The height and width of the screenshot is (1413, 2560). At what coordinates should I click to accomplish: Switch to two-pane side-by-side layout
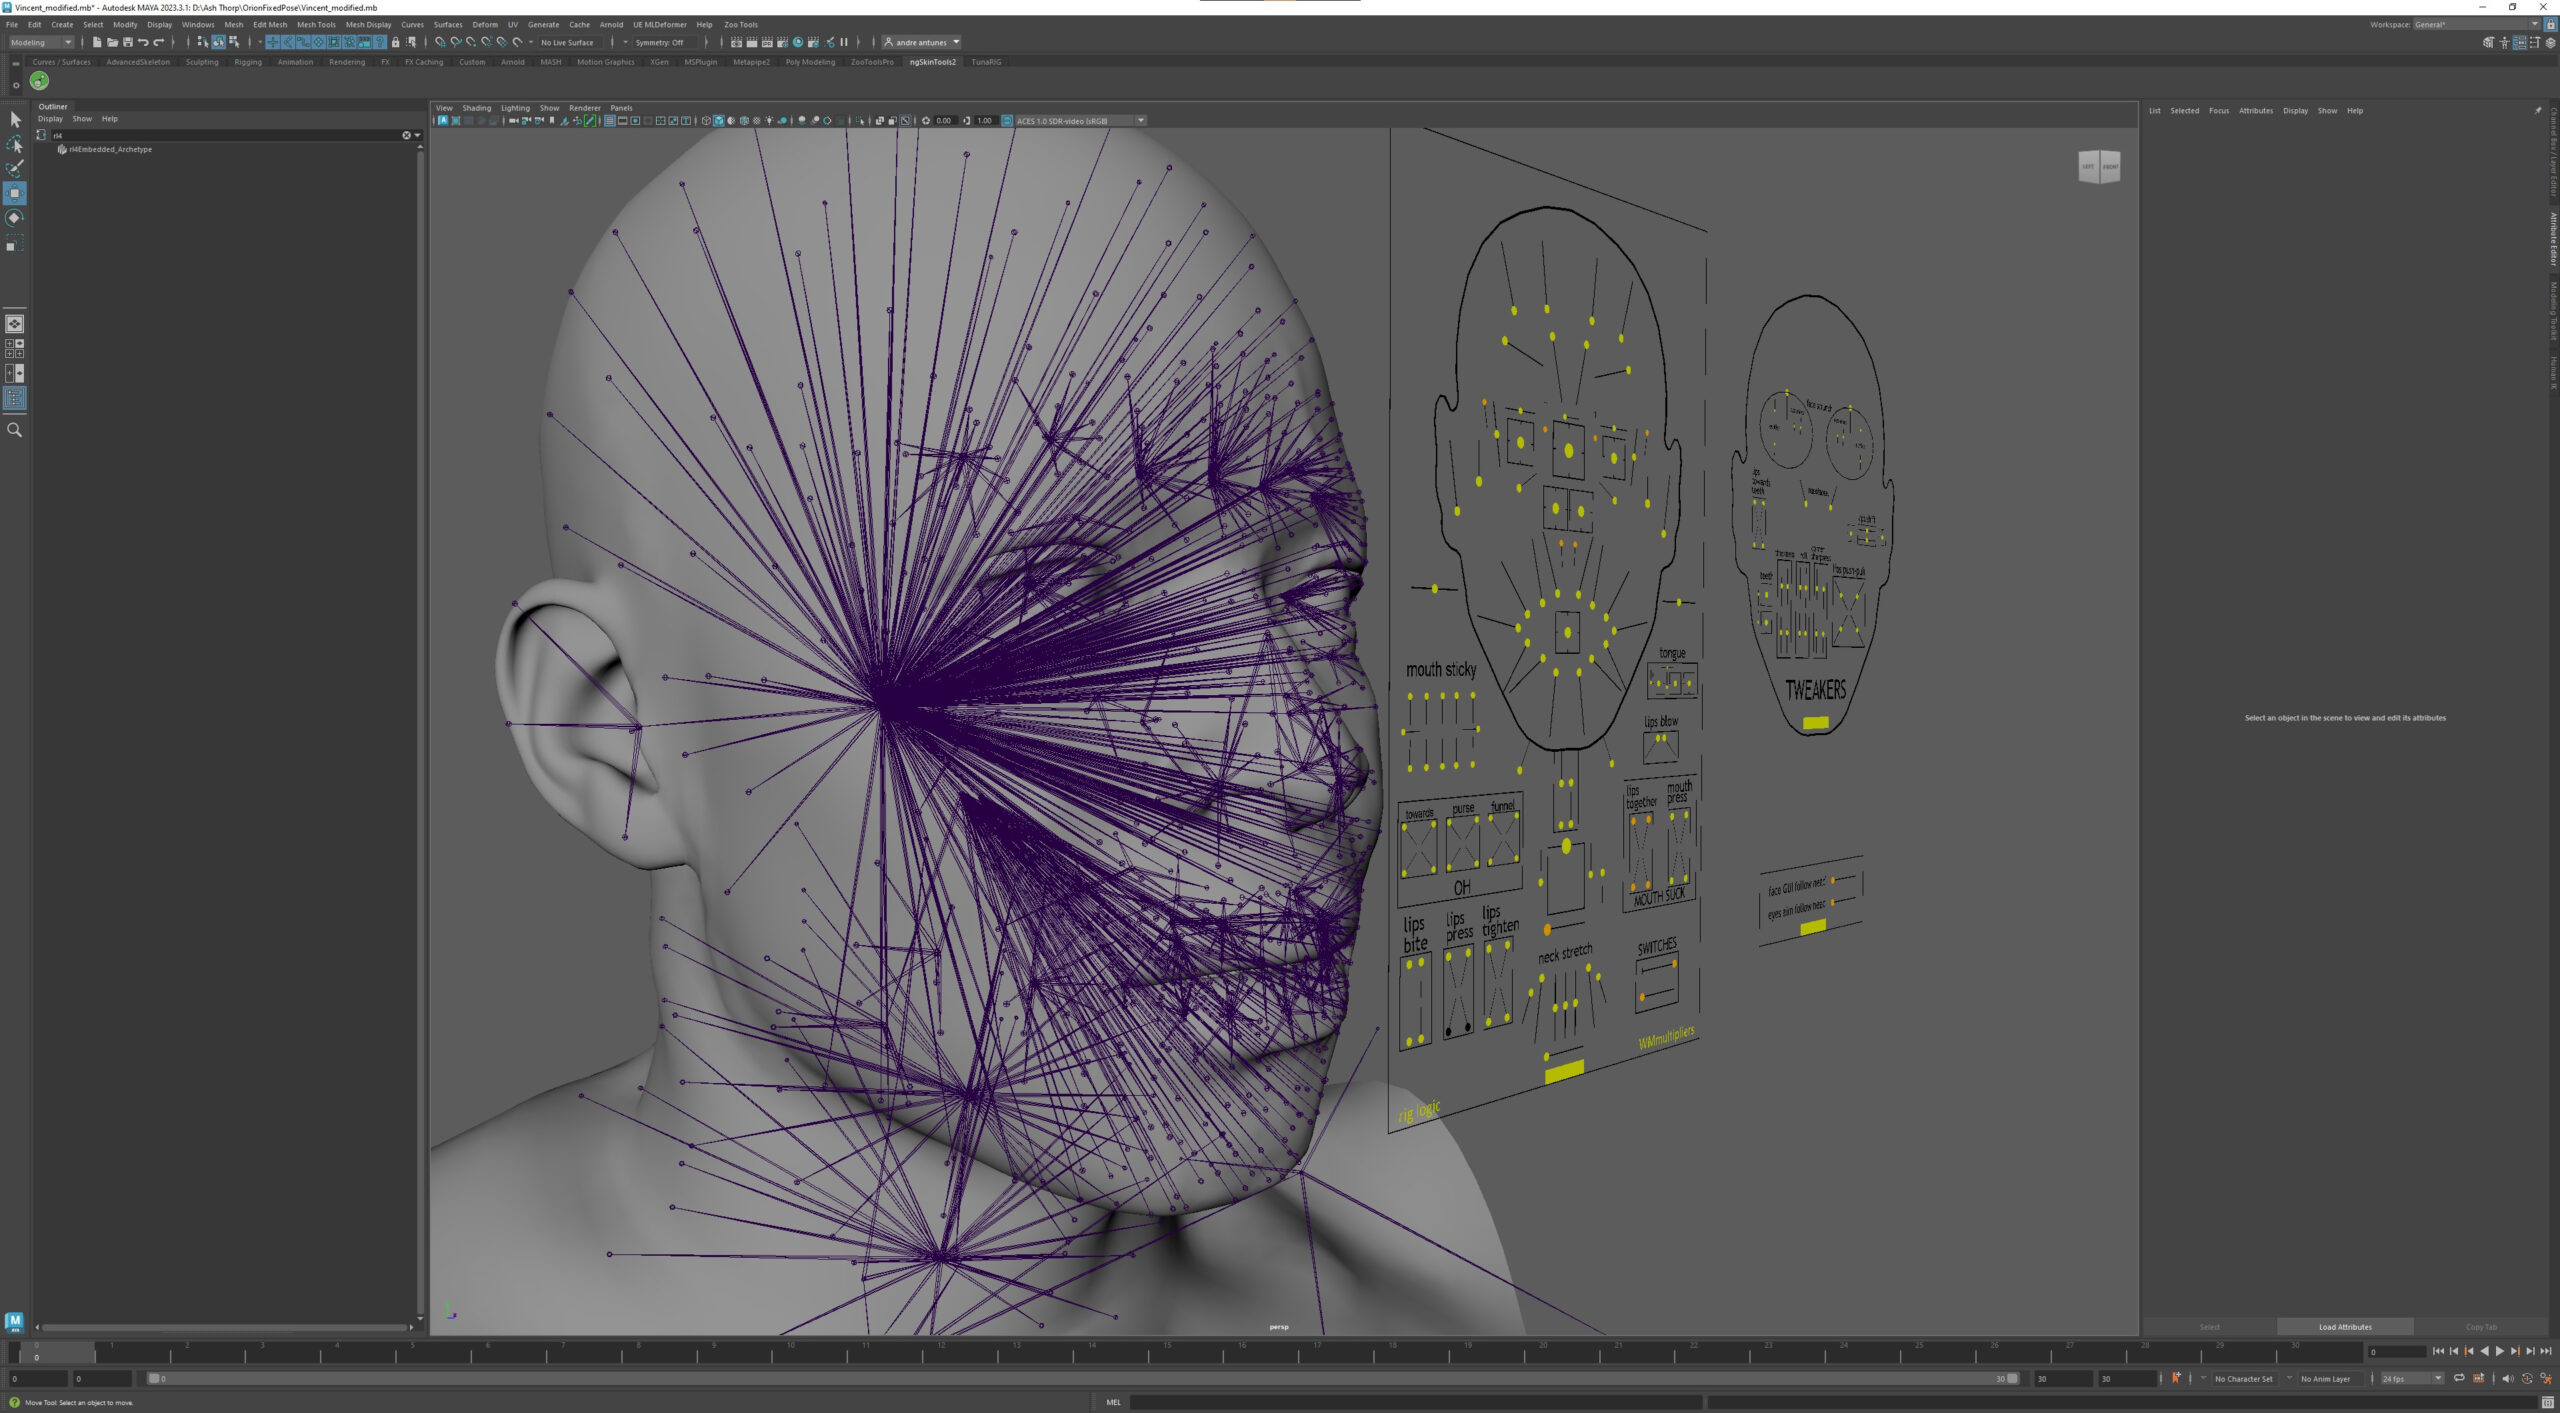15,373
